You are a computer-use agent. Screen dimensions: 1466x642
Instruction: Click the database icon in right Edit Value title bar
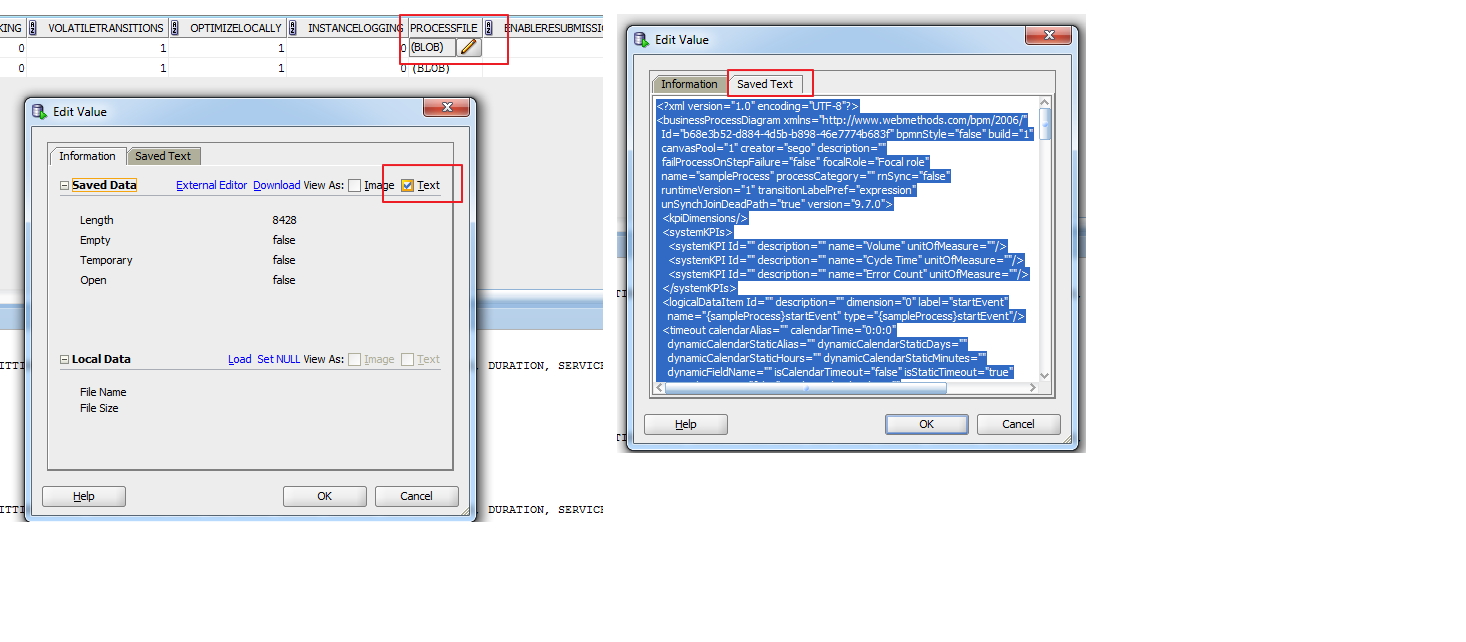tap(641, 40)
